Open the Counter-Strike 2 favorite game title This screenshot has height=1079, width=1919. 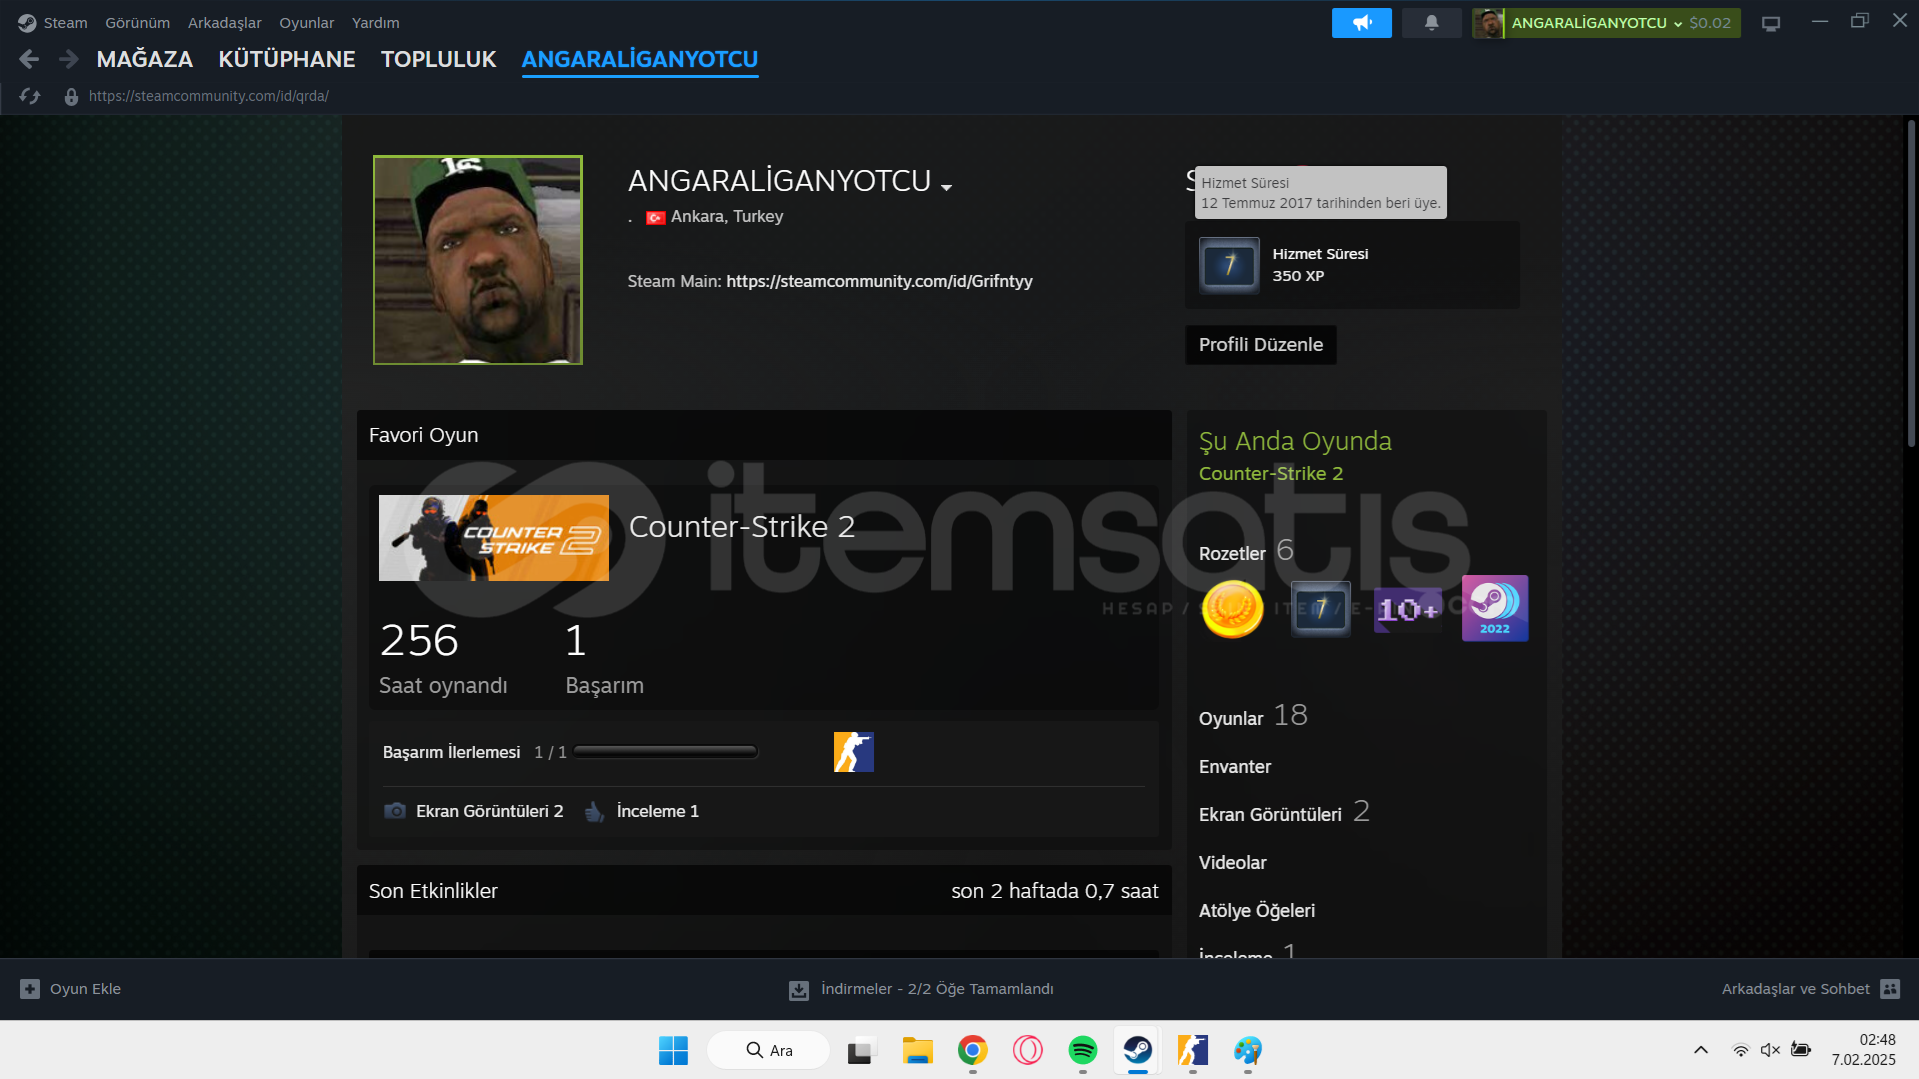pos(741,527)
